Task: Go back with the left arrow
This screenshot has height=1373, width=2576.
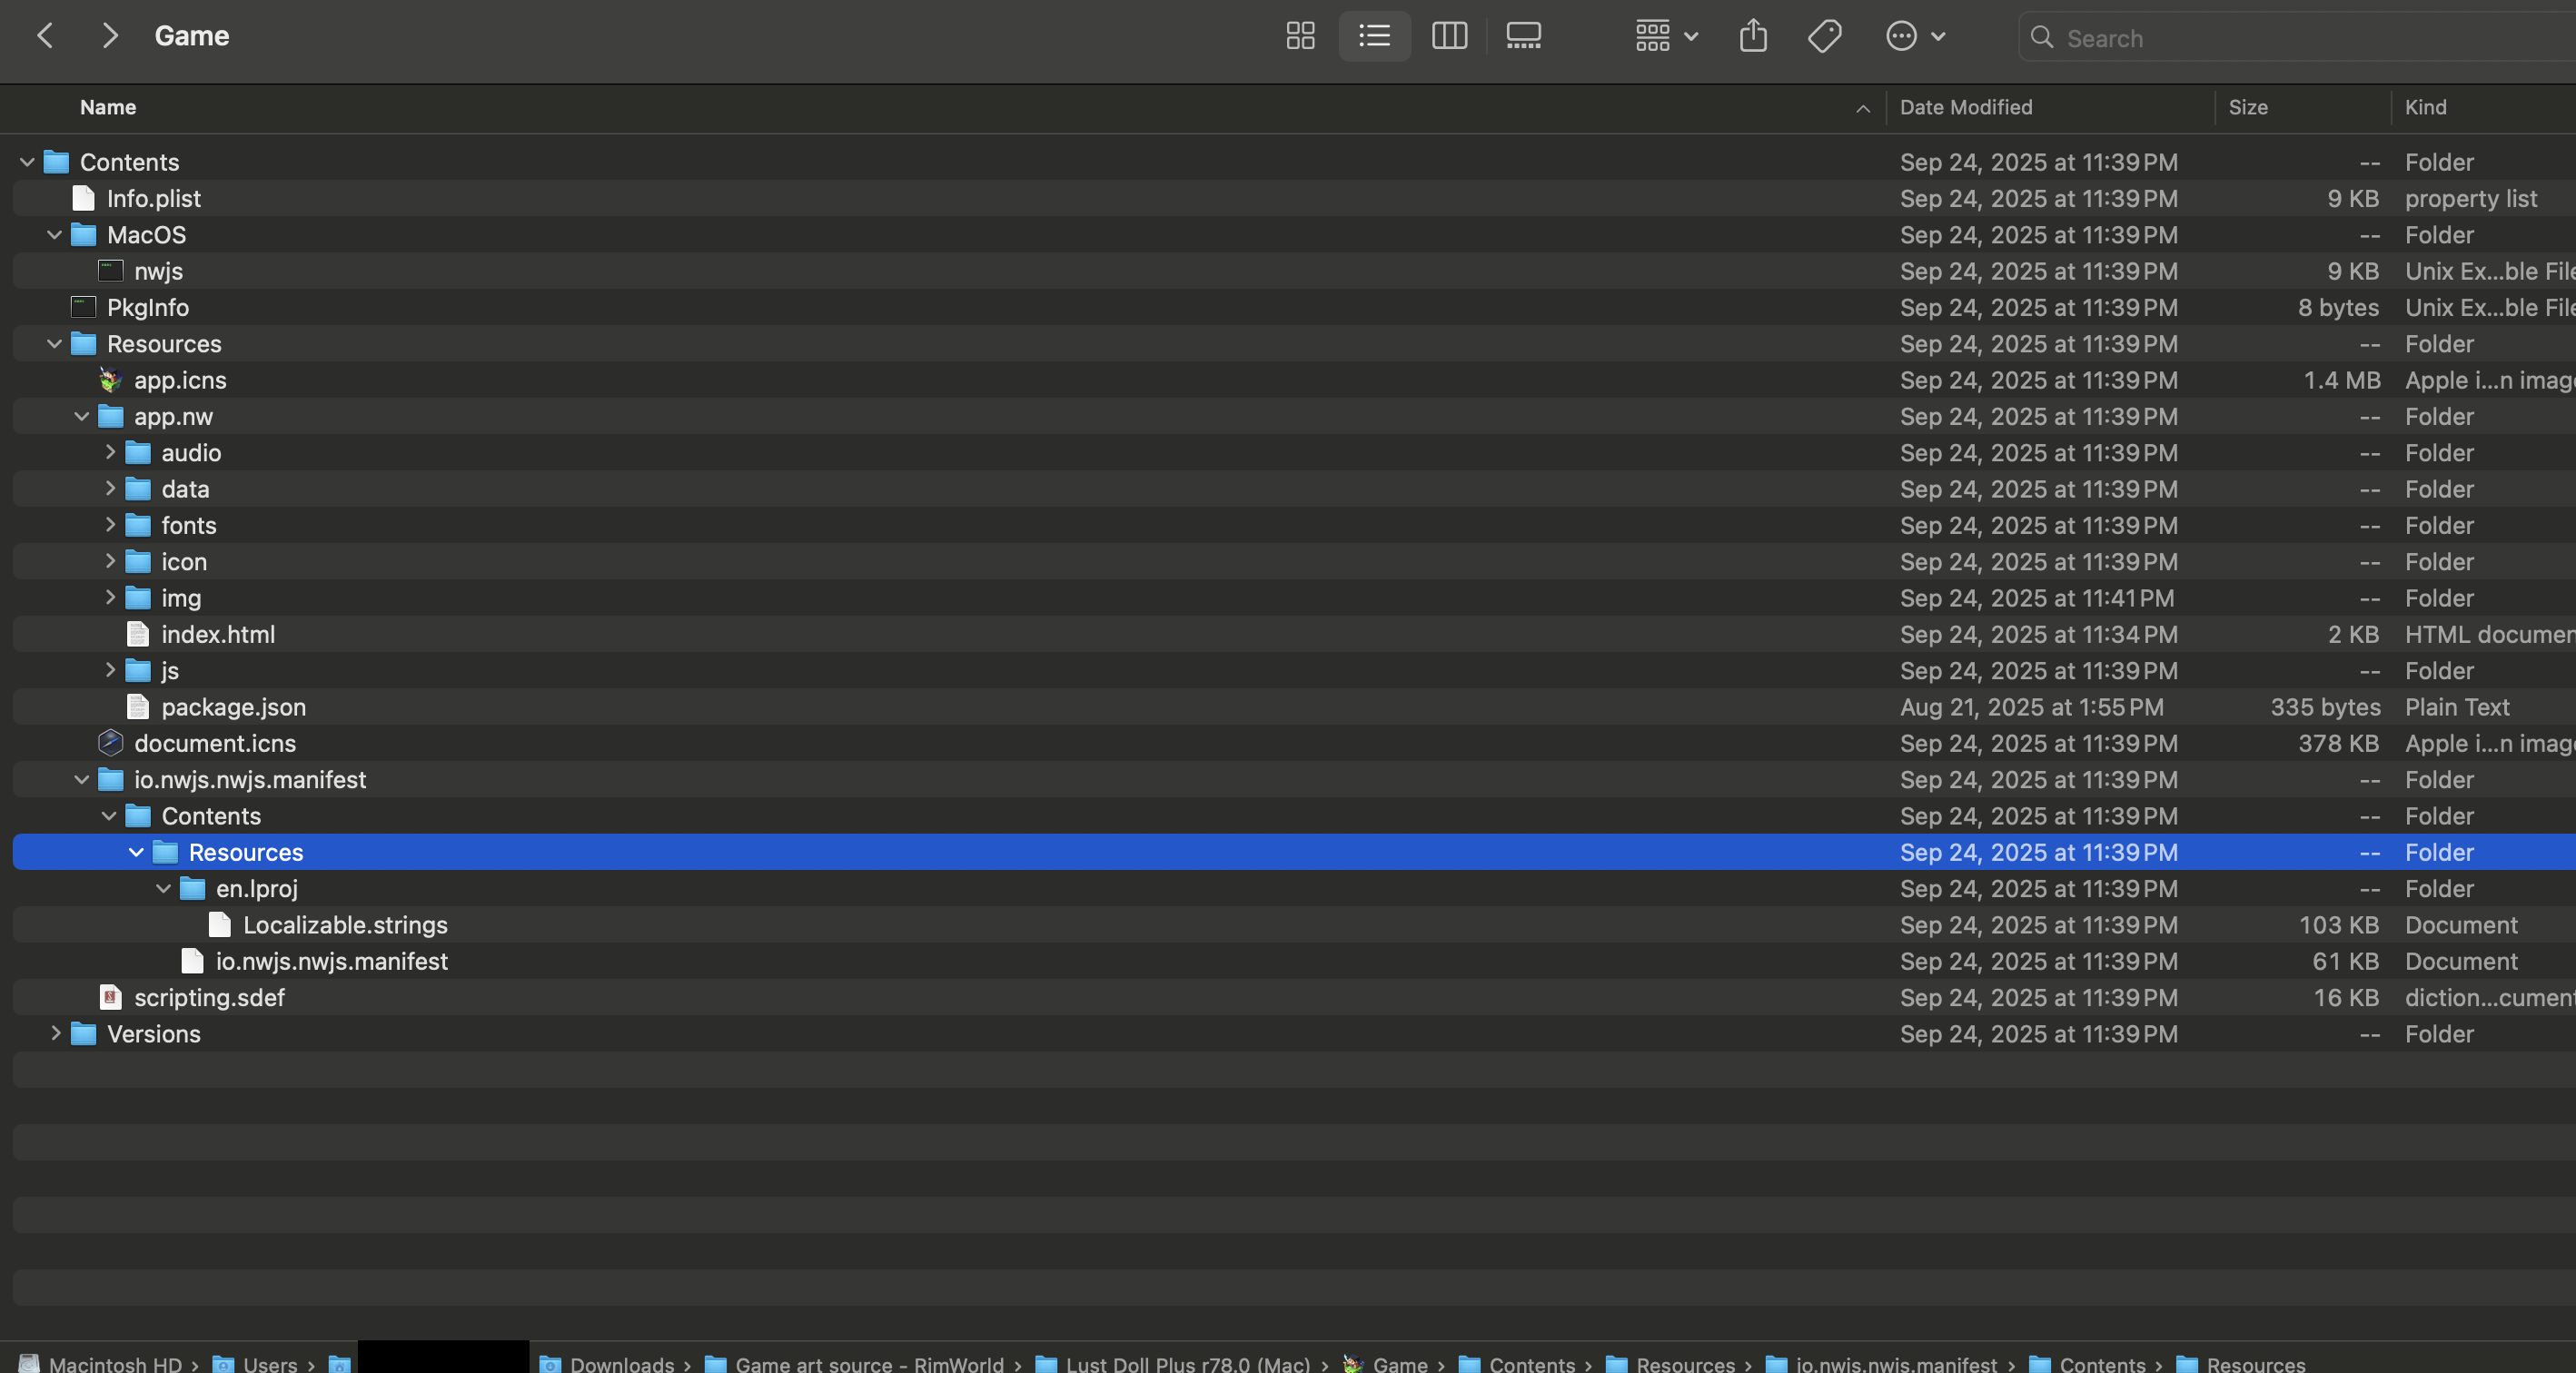Action: pyautogui.click(x=45, y=37)
